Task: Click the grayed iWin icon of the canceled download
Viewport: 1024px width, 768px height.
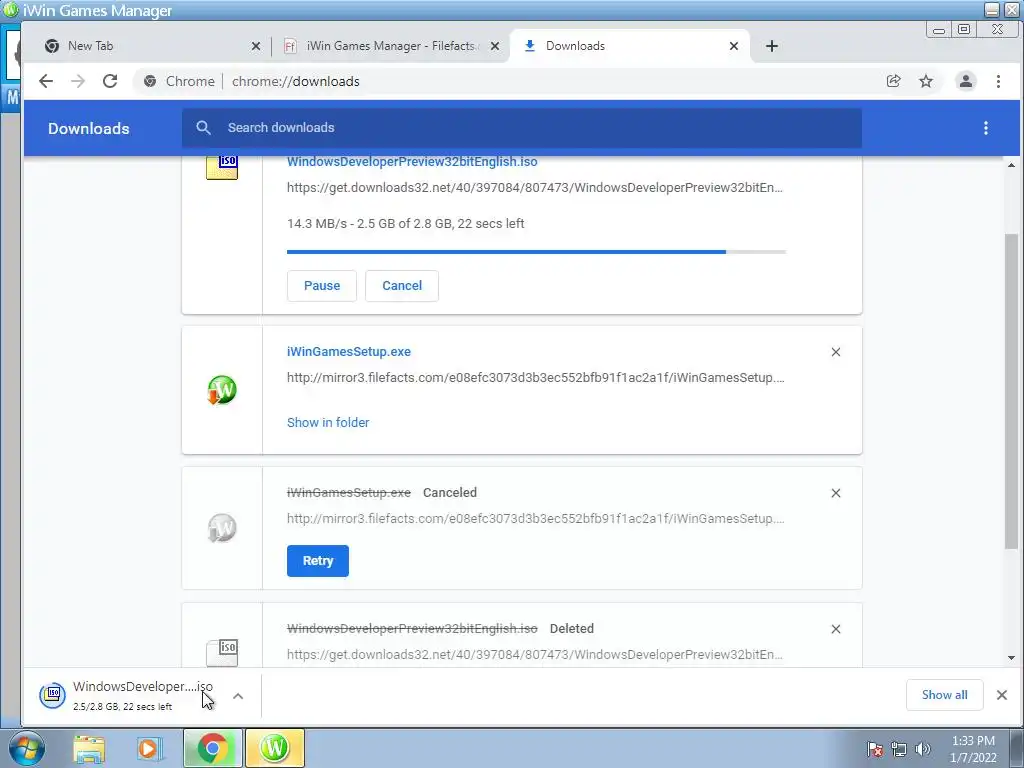Action: coord(222,528)
